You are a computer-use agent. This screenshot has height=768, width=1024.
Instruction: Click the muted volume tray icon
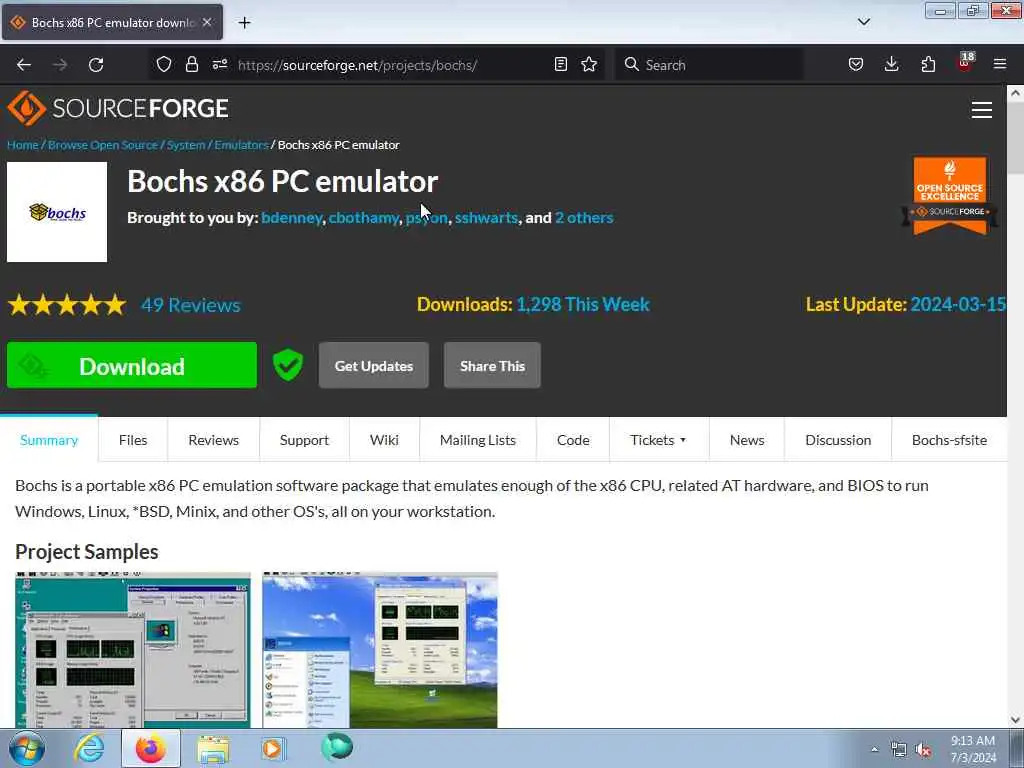pos(923,750)
